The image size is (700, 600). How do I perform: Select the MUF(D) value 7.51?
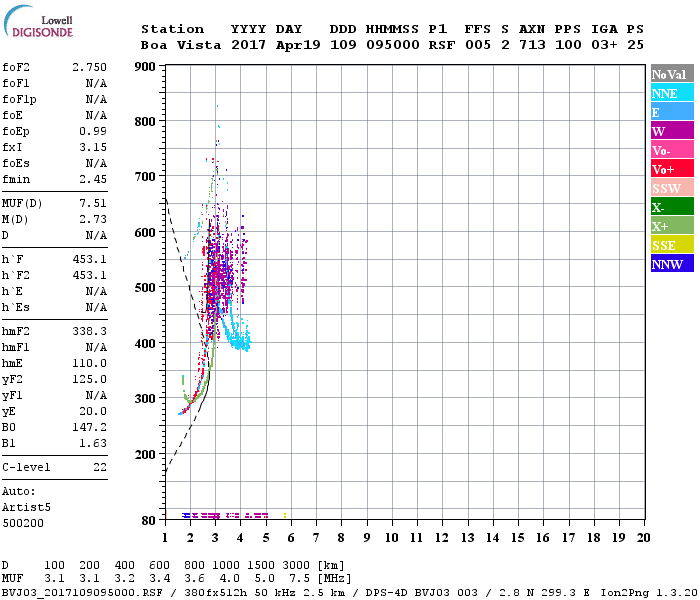tap(92, 203)
